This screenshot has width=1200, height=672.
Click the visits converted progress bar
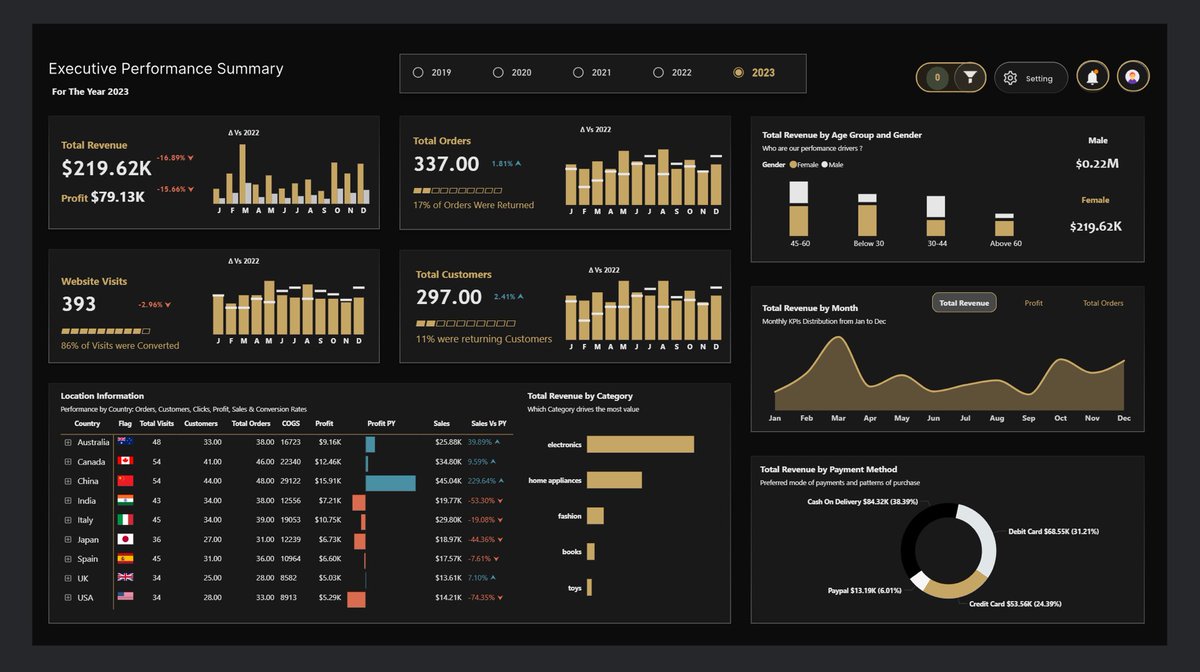[106, 331]
